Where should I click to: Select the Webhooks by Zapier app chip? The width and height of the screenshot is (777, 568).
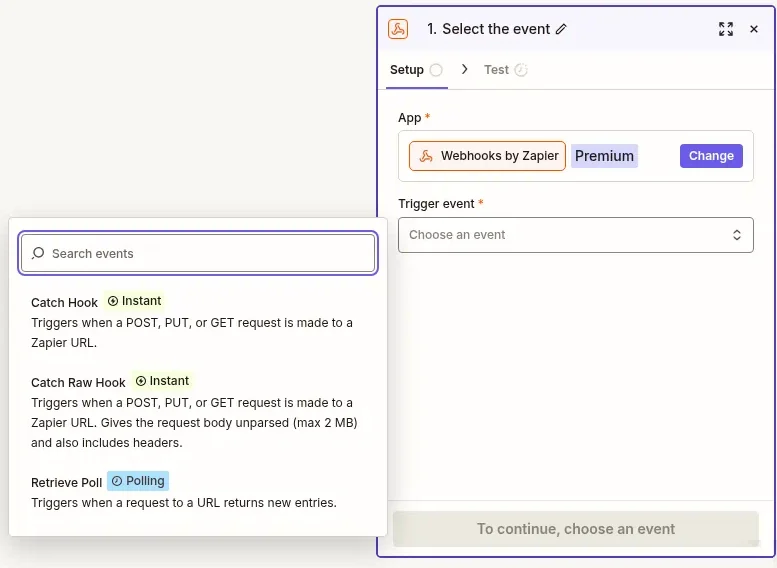click(x=487, y=156)
